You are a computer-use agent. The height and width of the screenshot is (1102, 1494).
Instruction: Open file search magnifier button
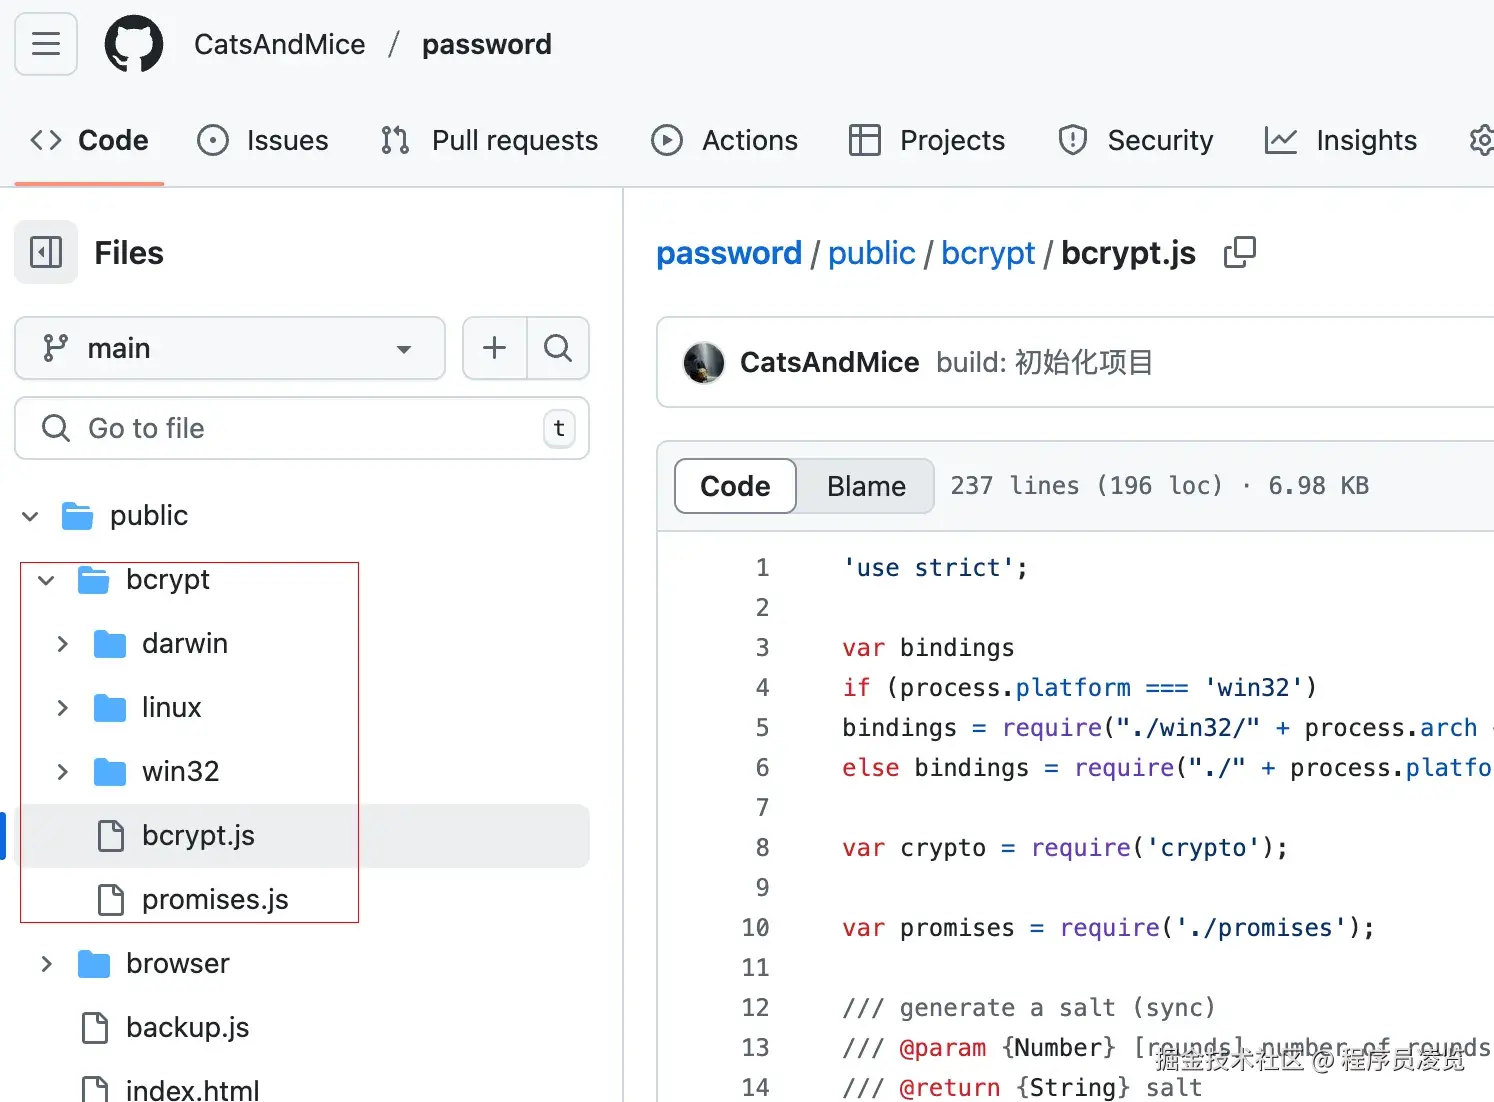[x=558, y=348]
